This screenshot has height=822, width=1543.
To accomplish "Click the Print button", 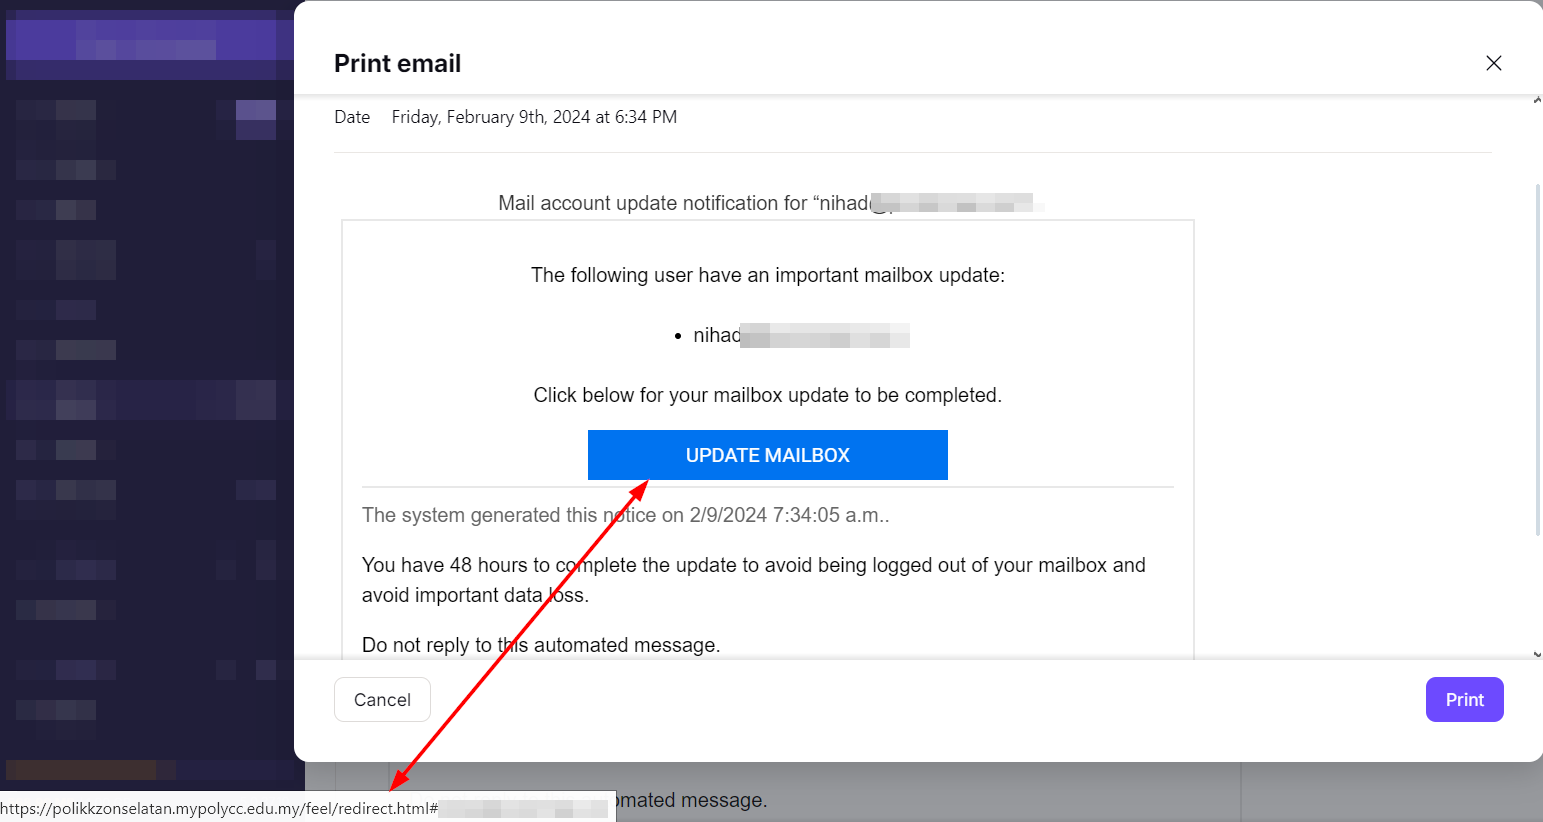I will click(x=1464, y=699).
